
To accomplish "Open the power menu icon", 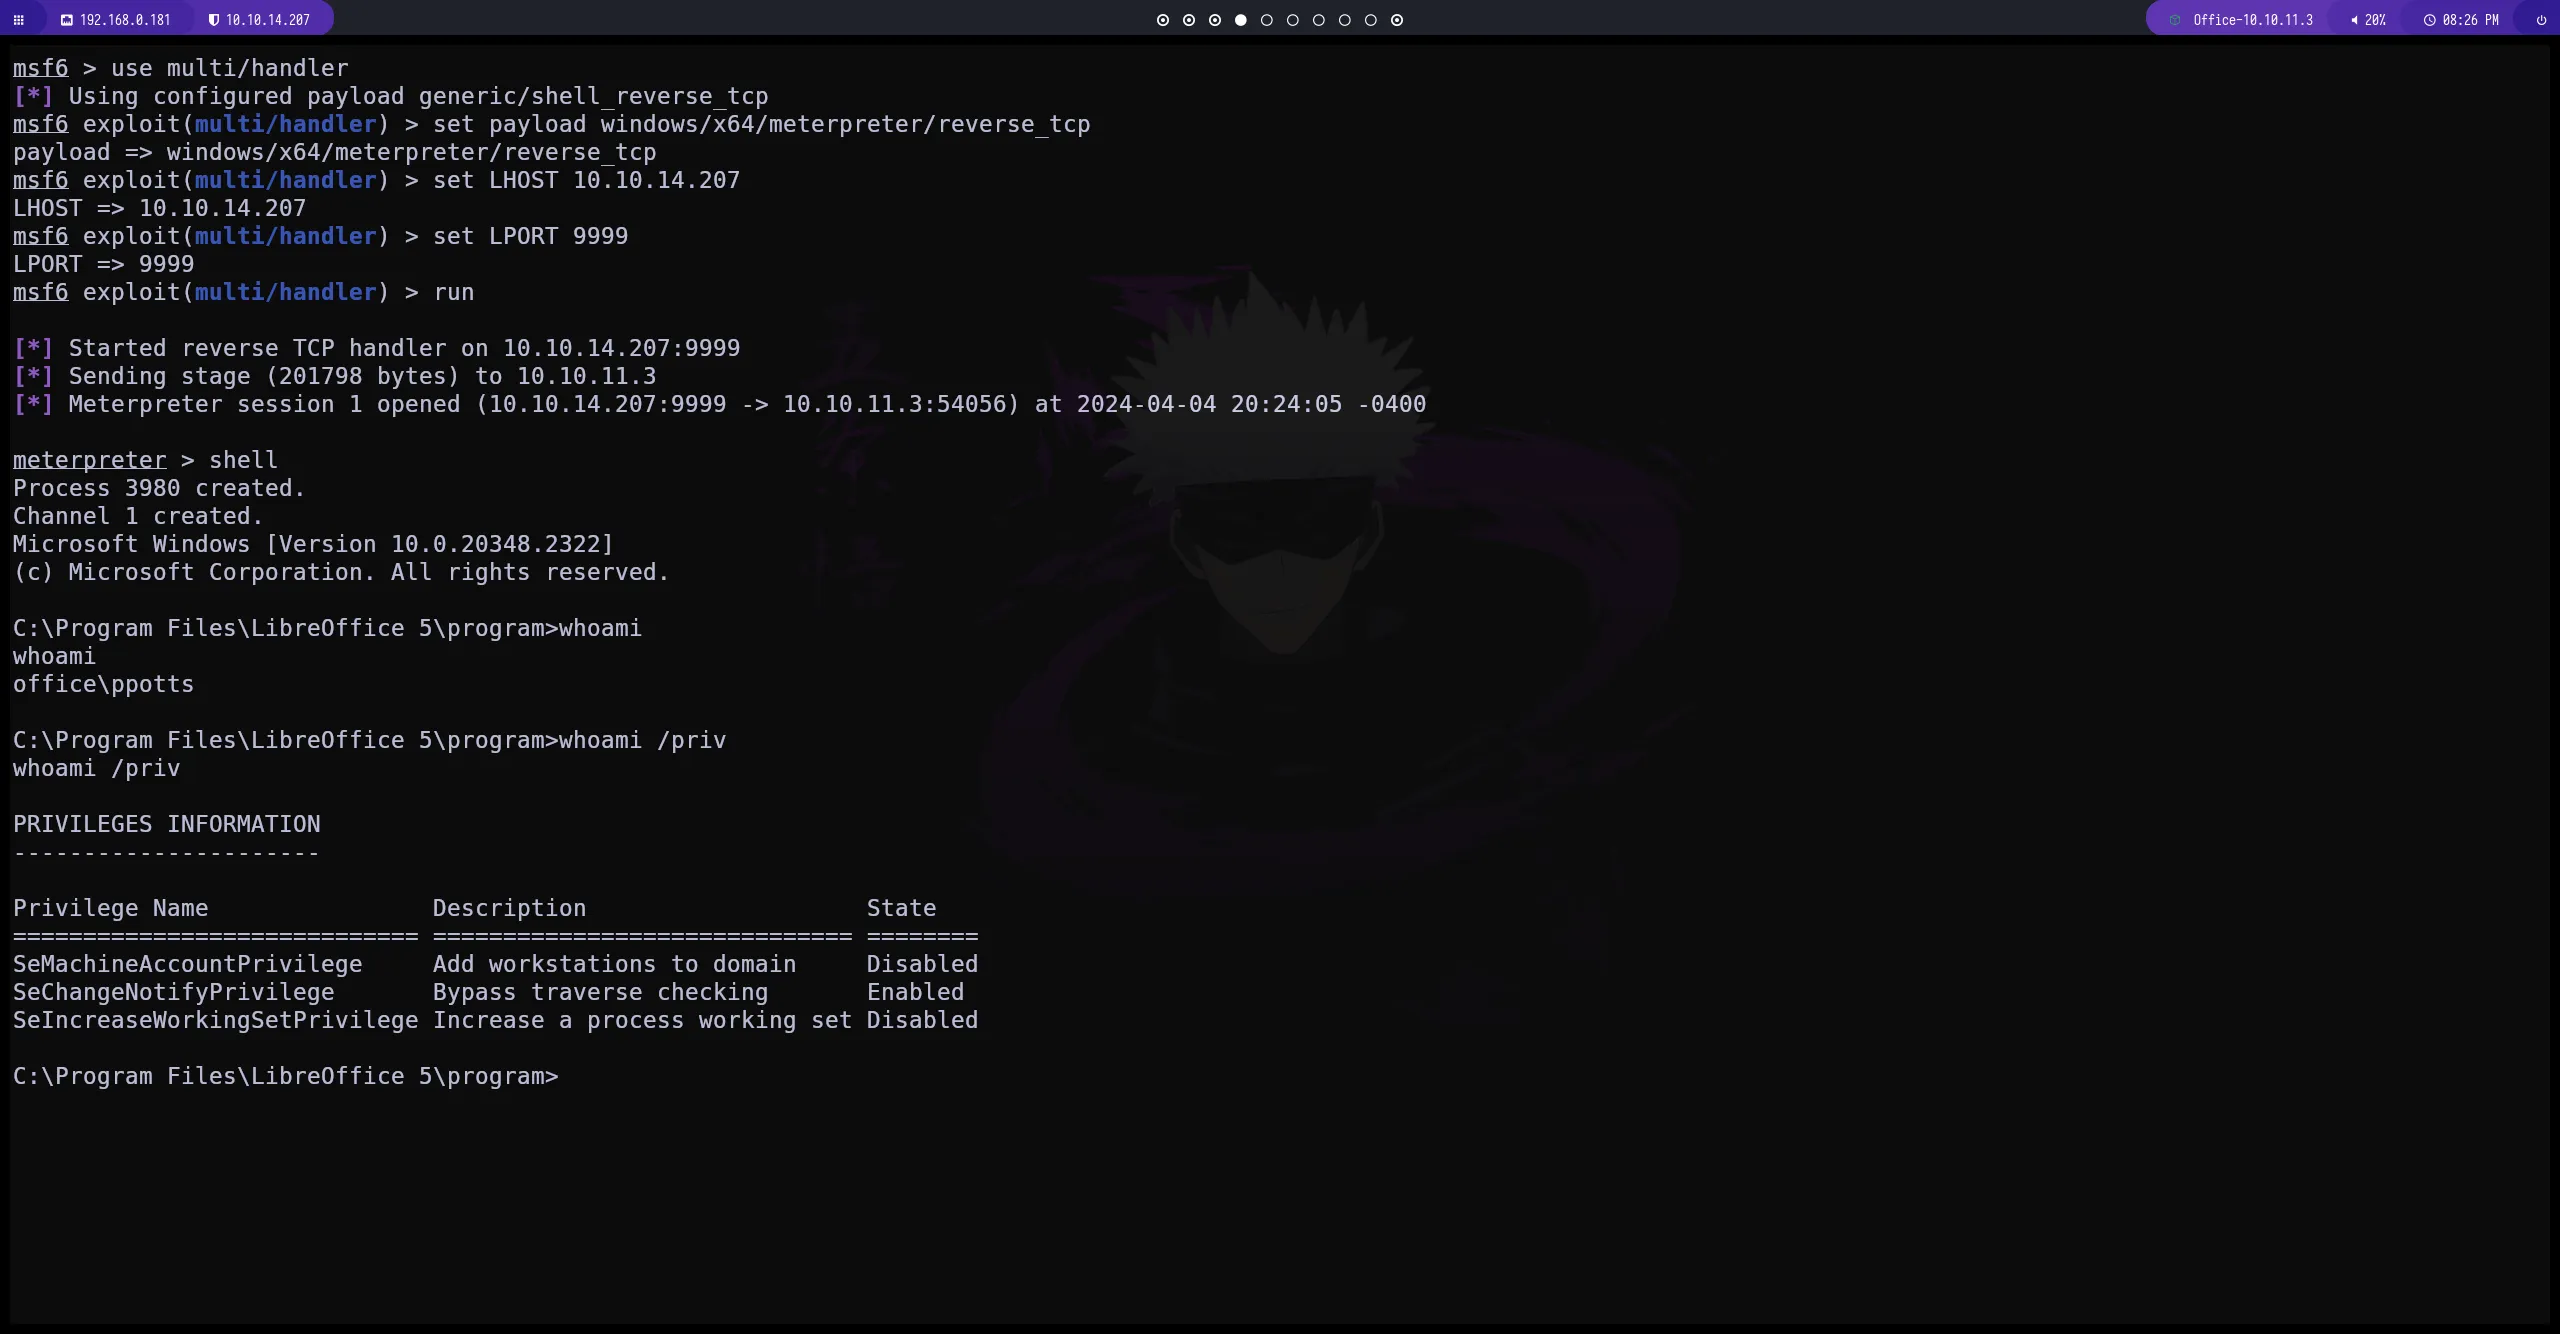I will tap(2541, 20).
